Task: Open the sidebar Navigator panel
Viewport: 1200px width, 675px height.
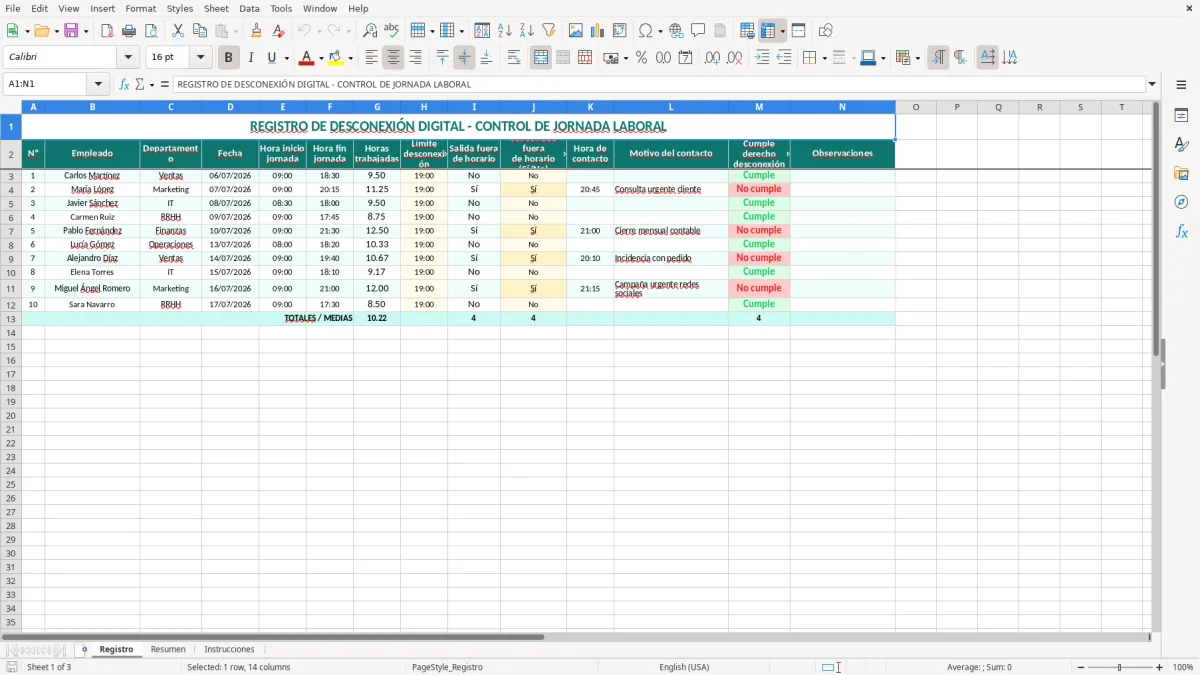Action: pyautogui.click(x=1181, y=202)
